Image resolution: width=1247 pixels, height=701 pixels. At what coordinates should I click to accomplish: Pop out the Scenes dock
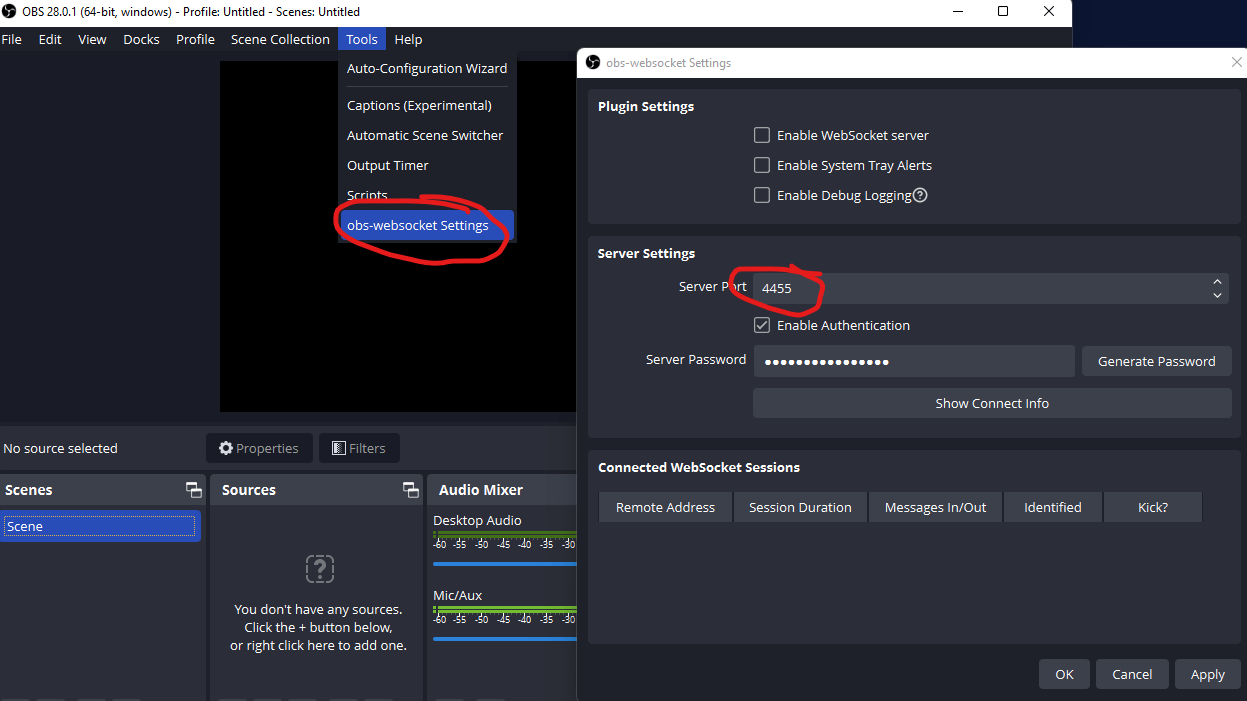(x=193, y=490)
